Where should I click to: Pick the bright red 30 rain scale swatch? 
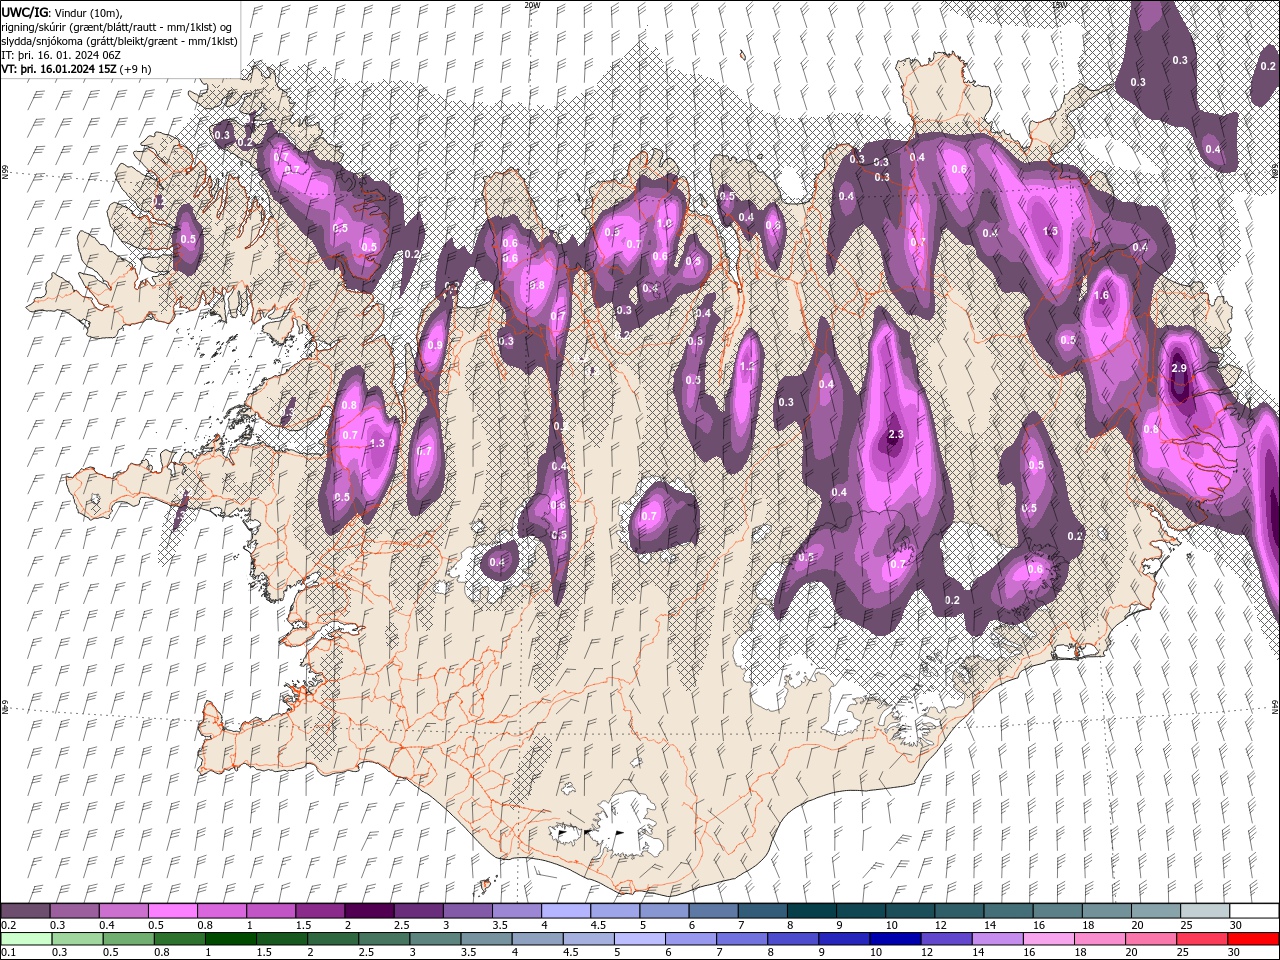click(1253, 939)
